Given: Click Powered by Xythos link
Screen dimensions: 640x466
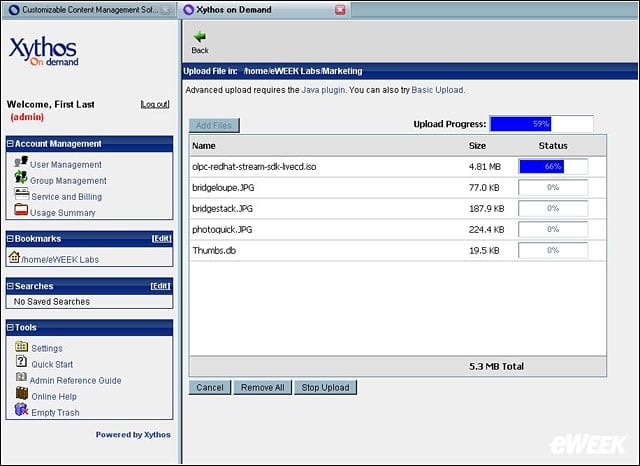Looking at the screenshot, I should point(133,435).
